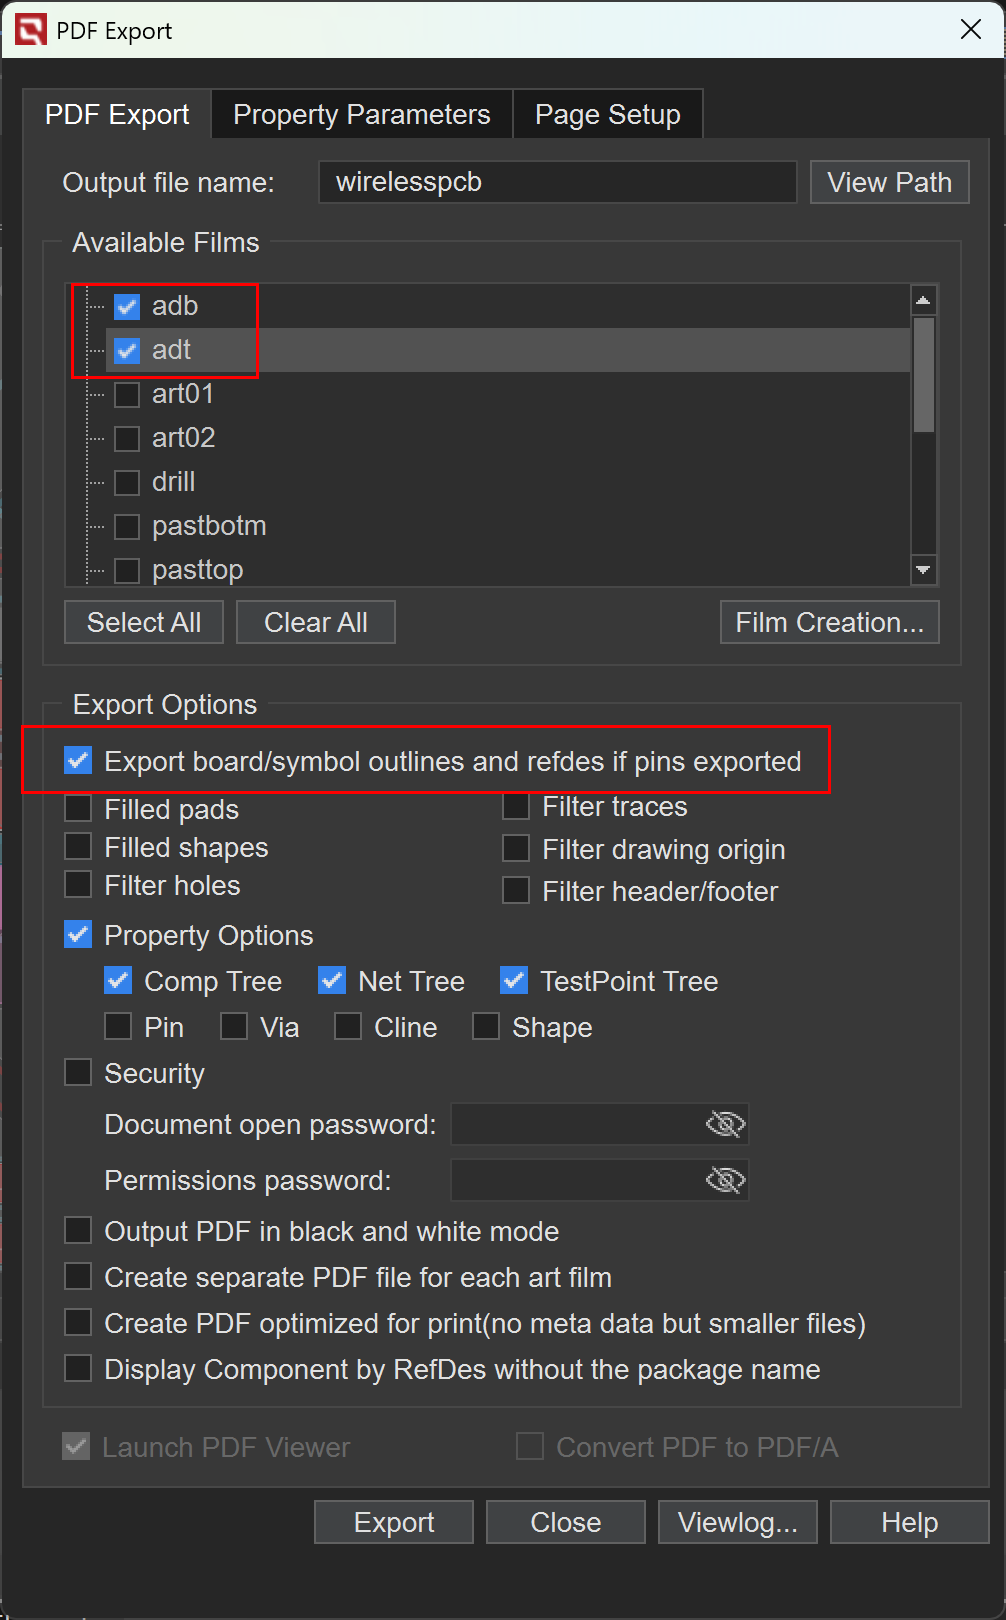Screen dimensions: 1006x1620
Task: Click the Output file name field
Action: pos(557,182)
